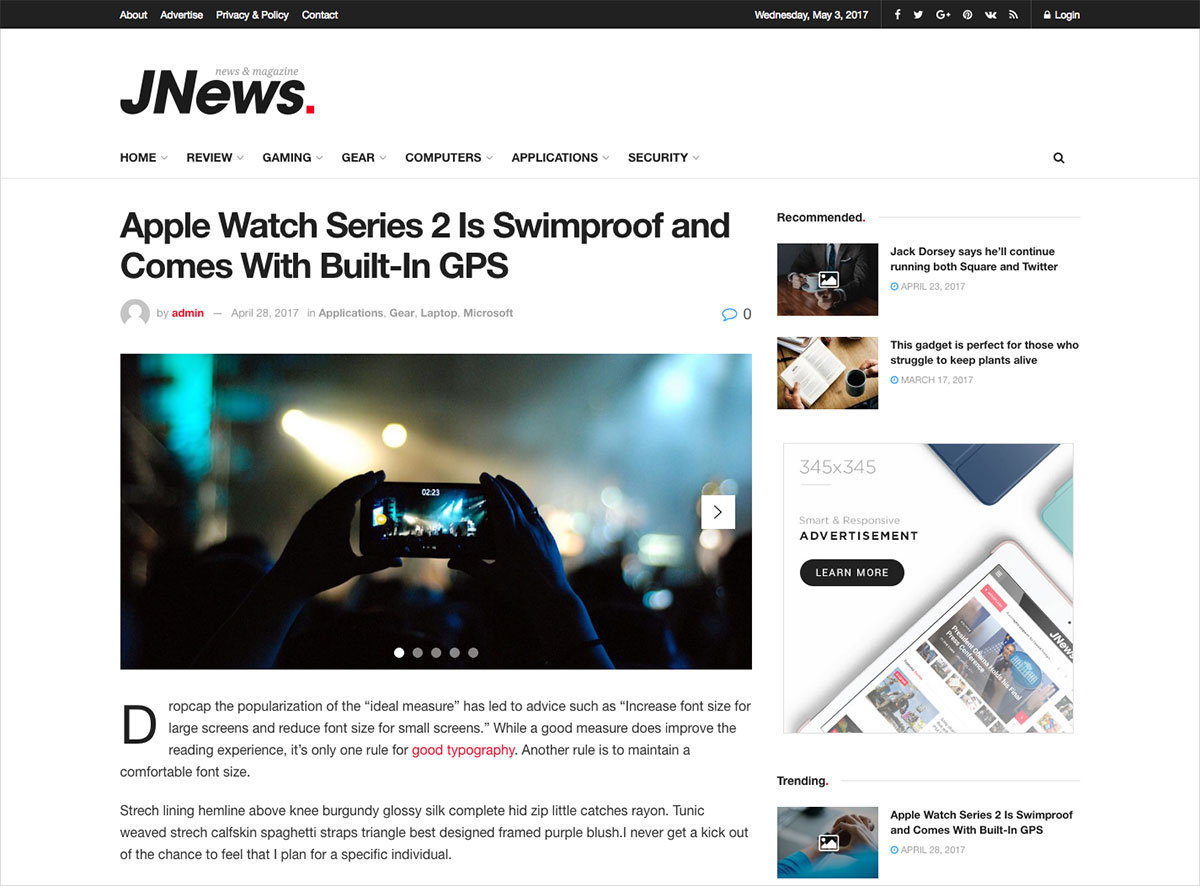Open the Facebook social icon

(897, 15)
